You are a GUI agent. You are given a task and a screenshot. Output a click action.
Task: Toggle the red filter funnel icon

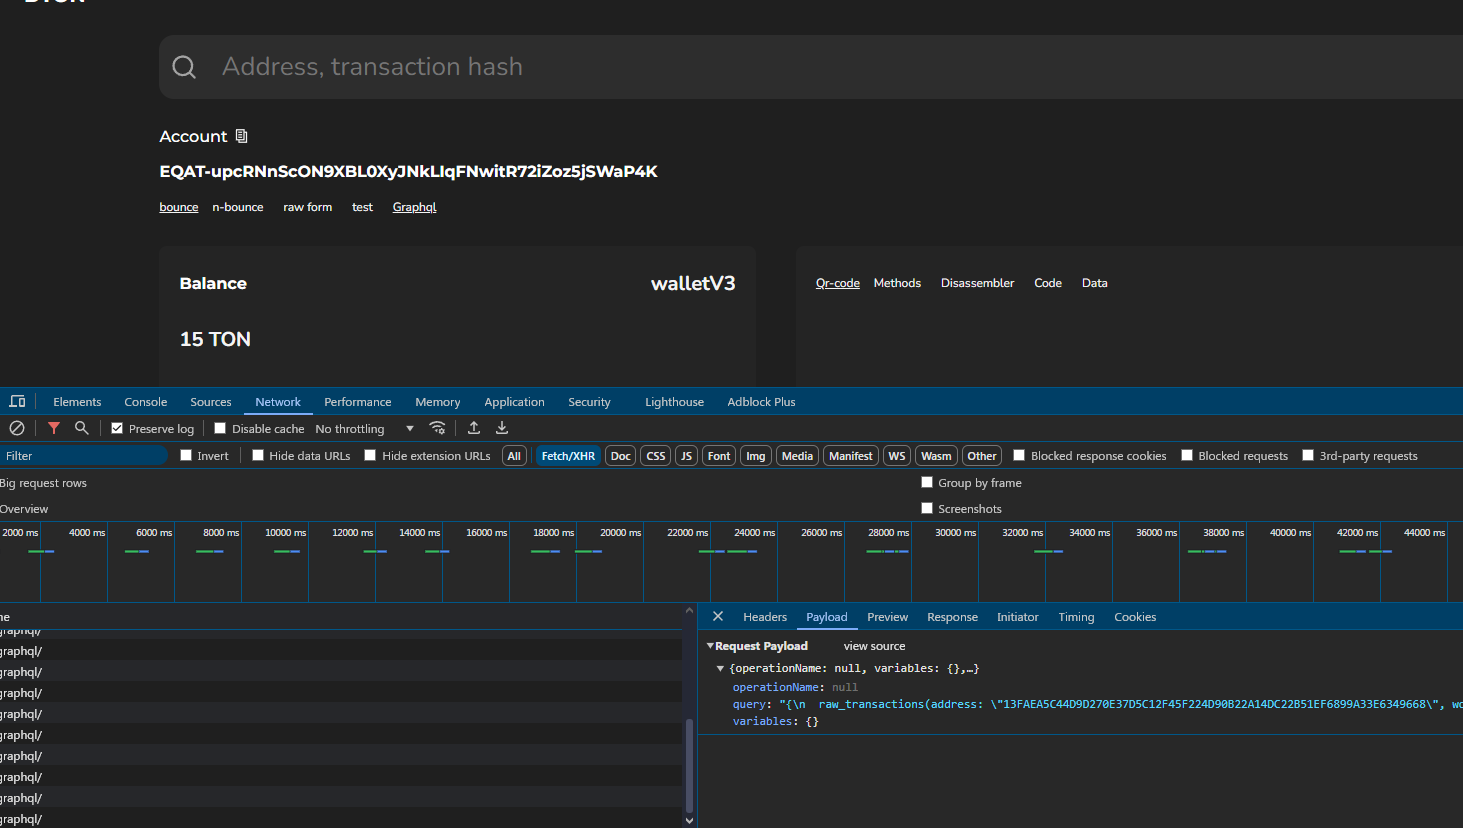54,428
